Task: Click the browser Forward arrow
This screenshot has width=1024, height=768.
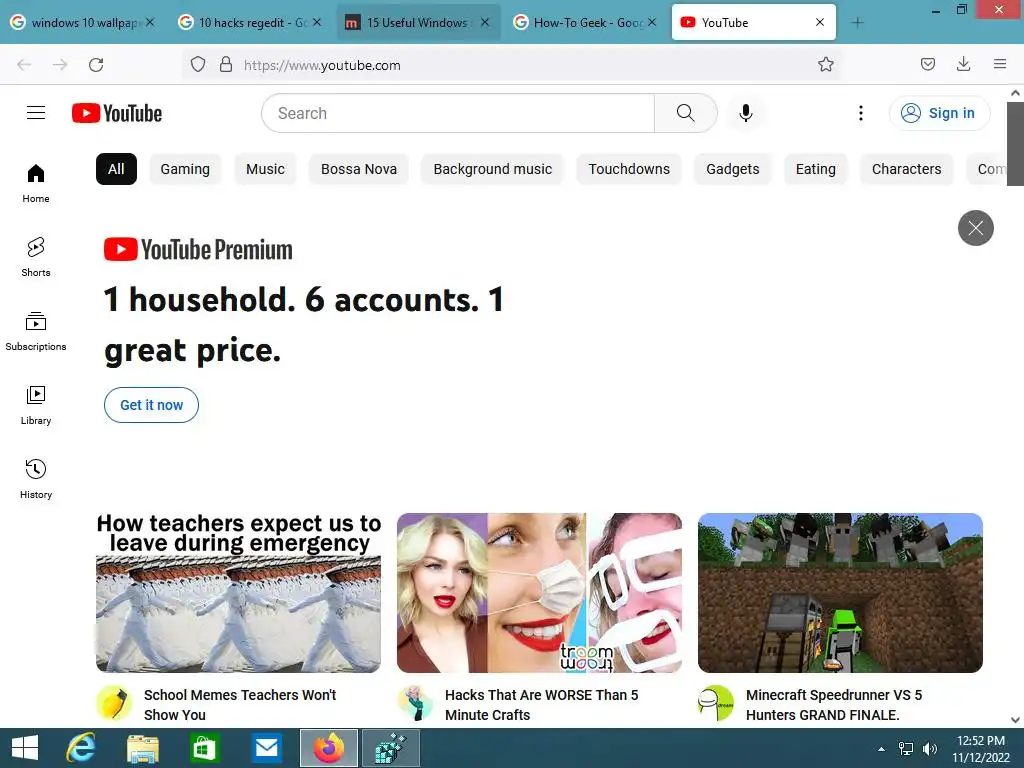Action: coord(60,65)
